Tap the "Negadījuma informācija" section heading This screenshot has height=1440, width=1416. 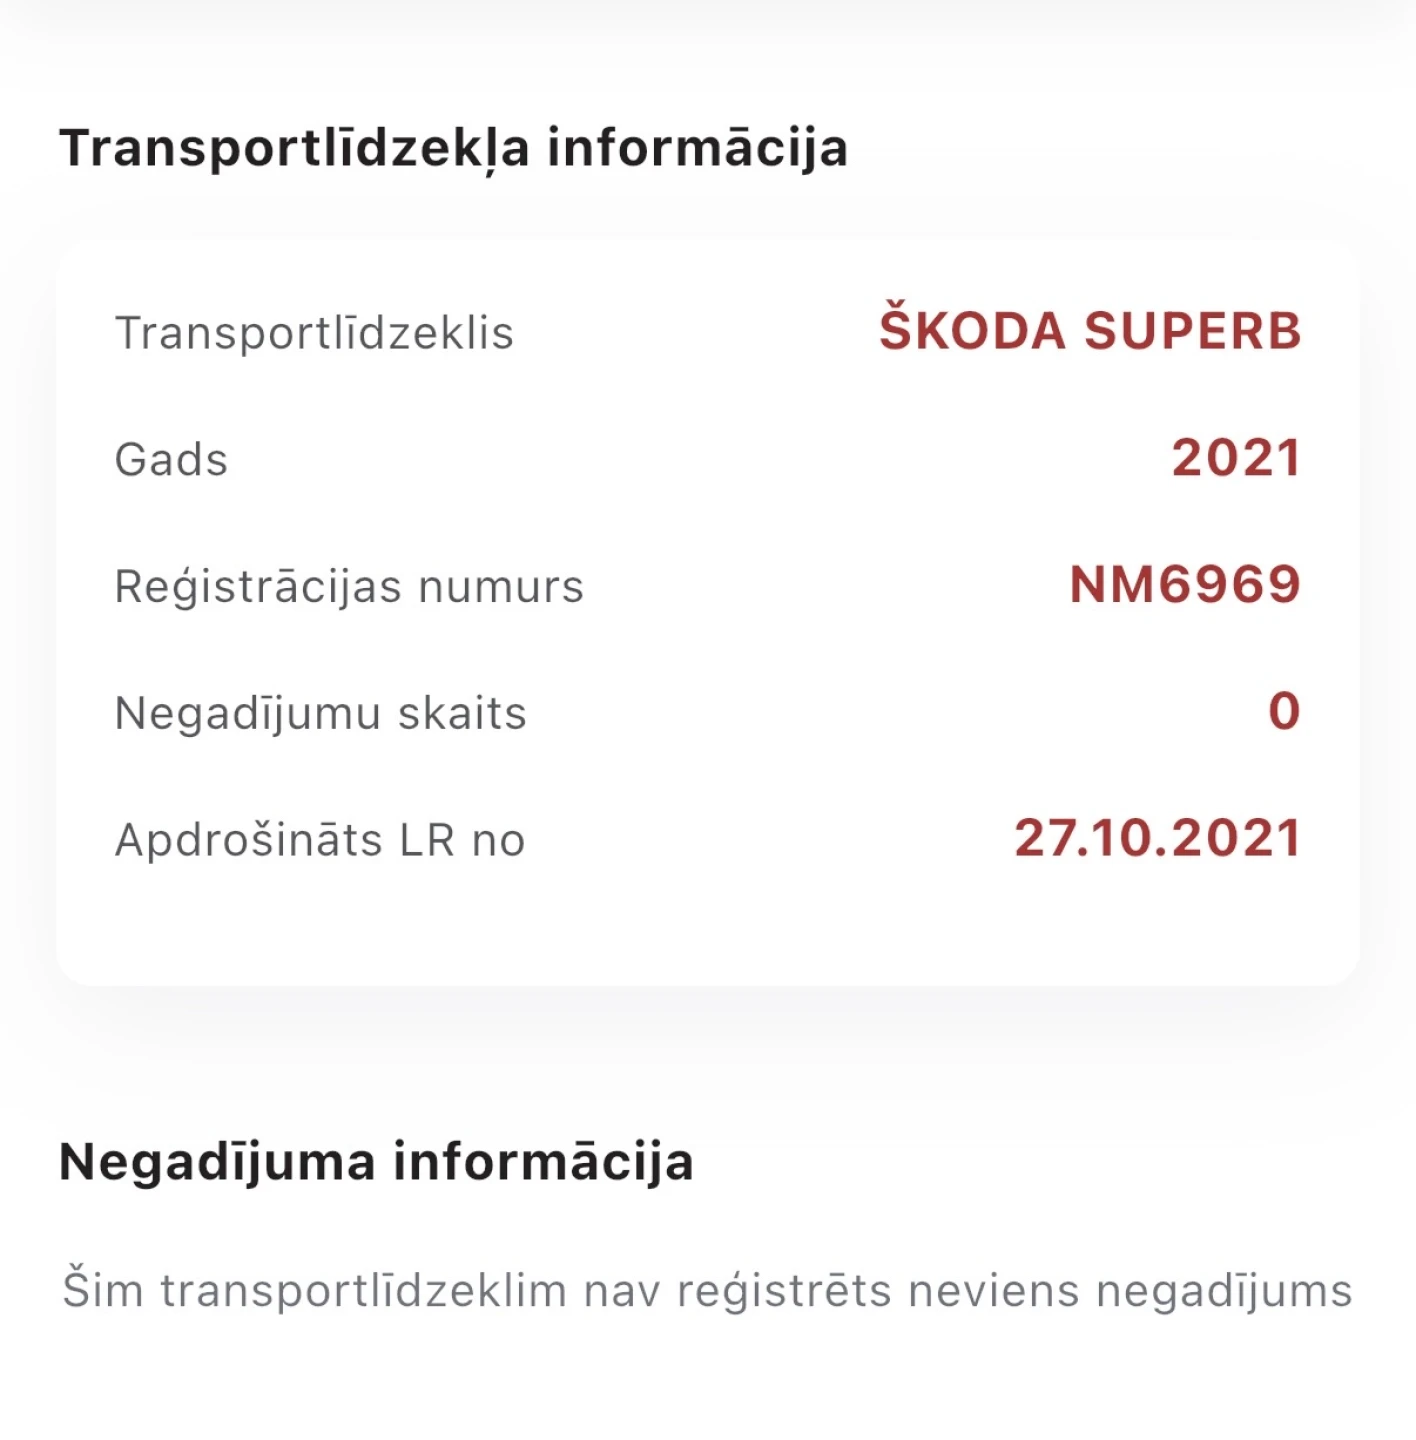coord(376,1162)
